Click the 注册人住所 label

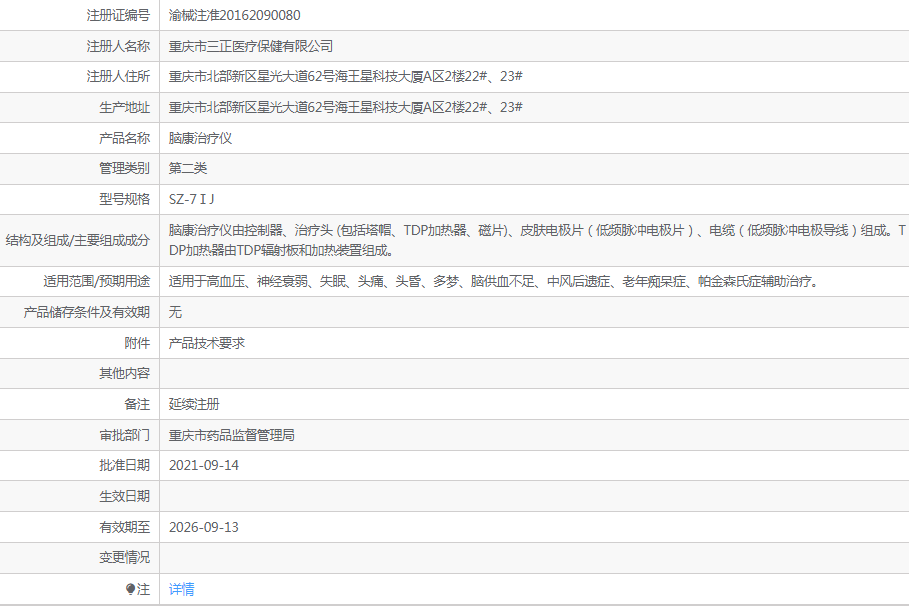point(118,76)
